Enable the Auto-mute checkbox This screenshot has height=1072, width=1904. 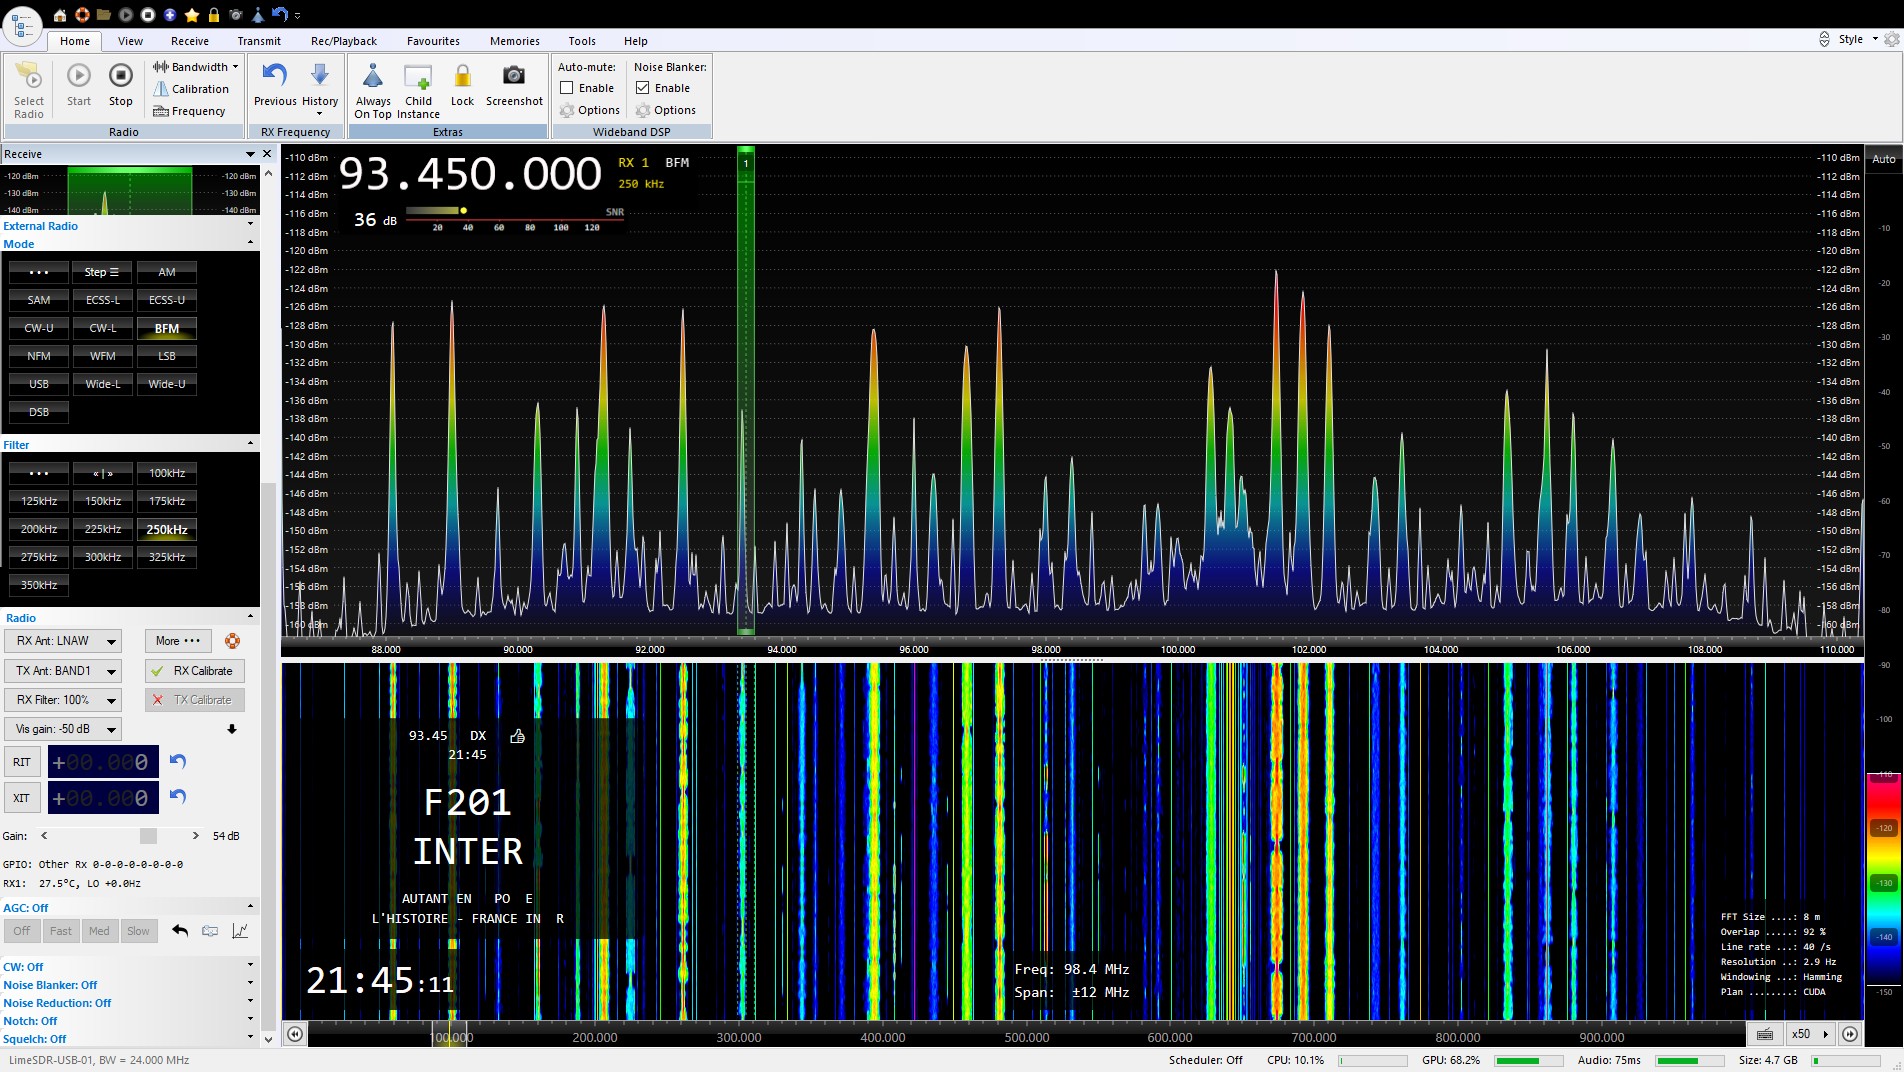567,88
